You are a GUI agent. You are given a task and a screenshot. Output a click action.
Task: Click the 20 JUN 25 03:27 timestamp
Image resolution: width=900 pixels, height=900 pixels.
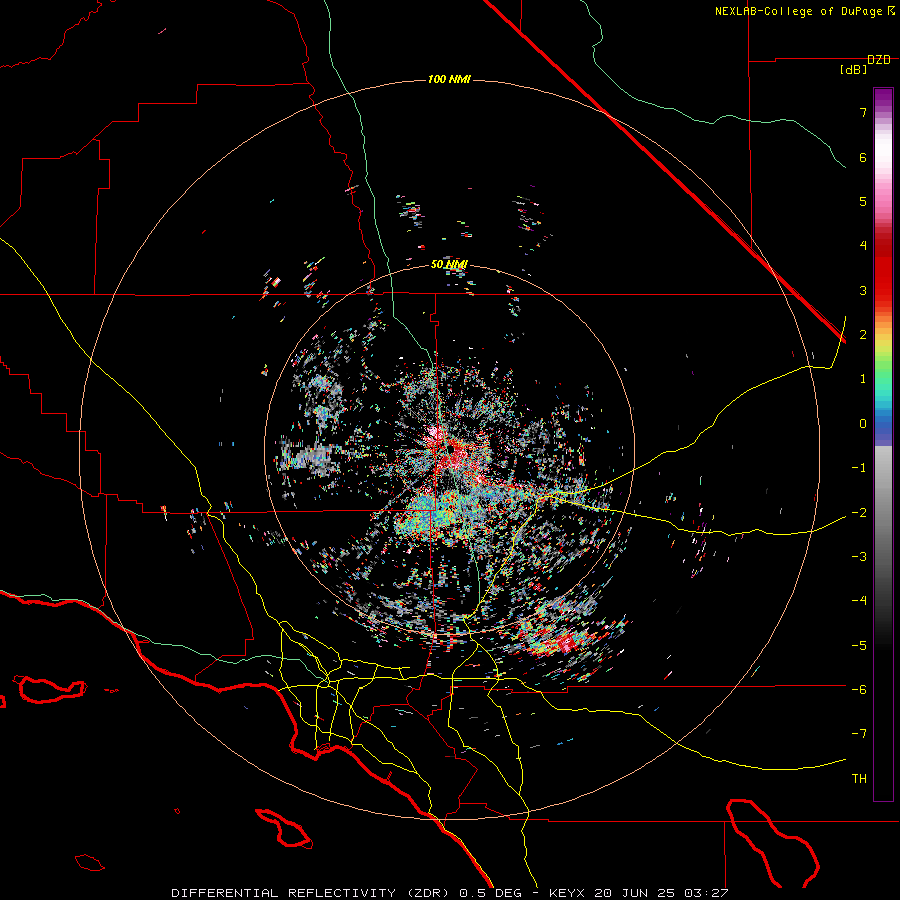pyautogui.click(x=661, y=893)
